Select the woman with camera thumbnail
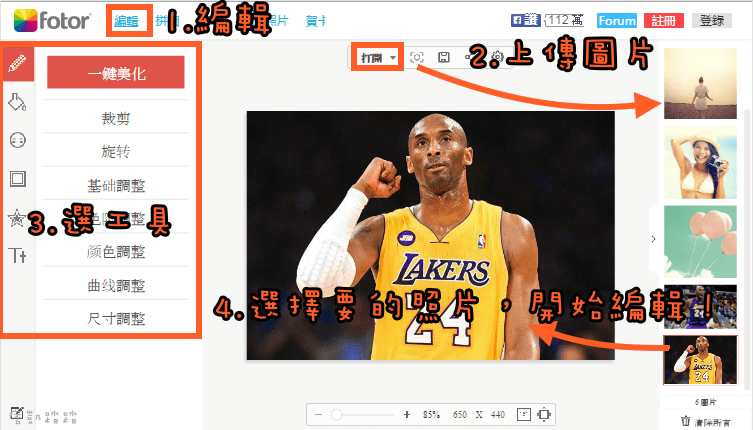The height and width of the screenshot is (430, 753). (x=700, y=163)
